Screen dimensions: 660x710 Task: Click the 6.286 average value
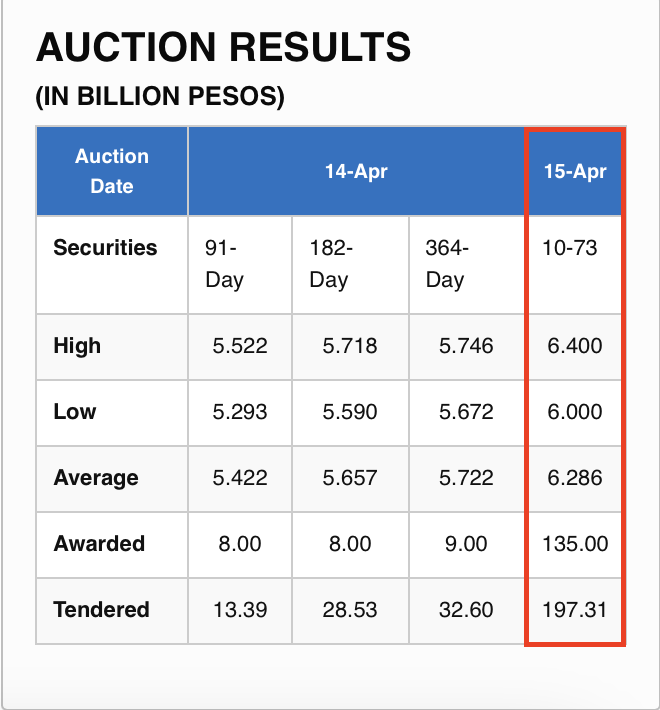click(x=575, y=478)
